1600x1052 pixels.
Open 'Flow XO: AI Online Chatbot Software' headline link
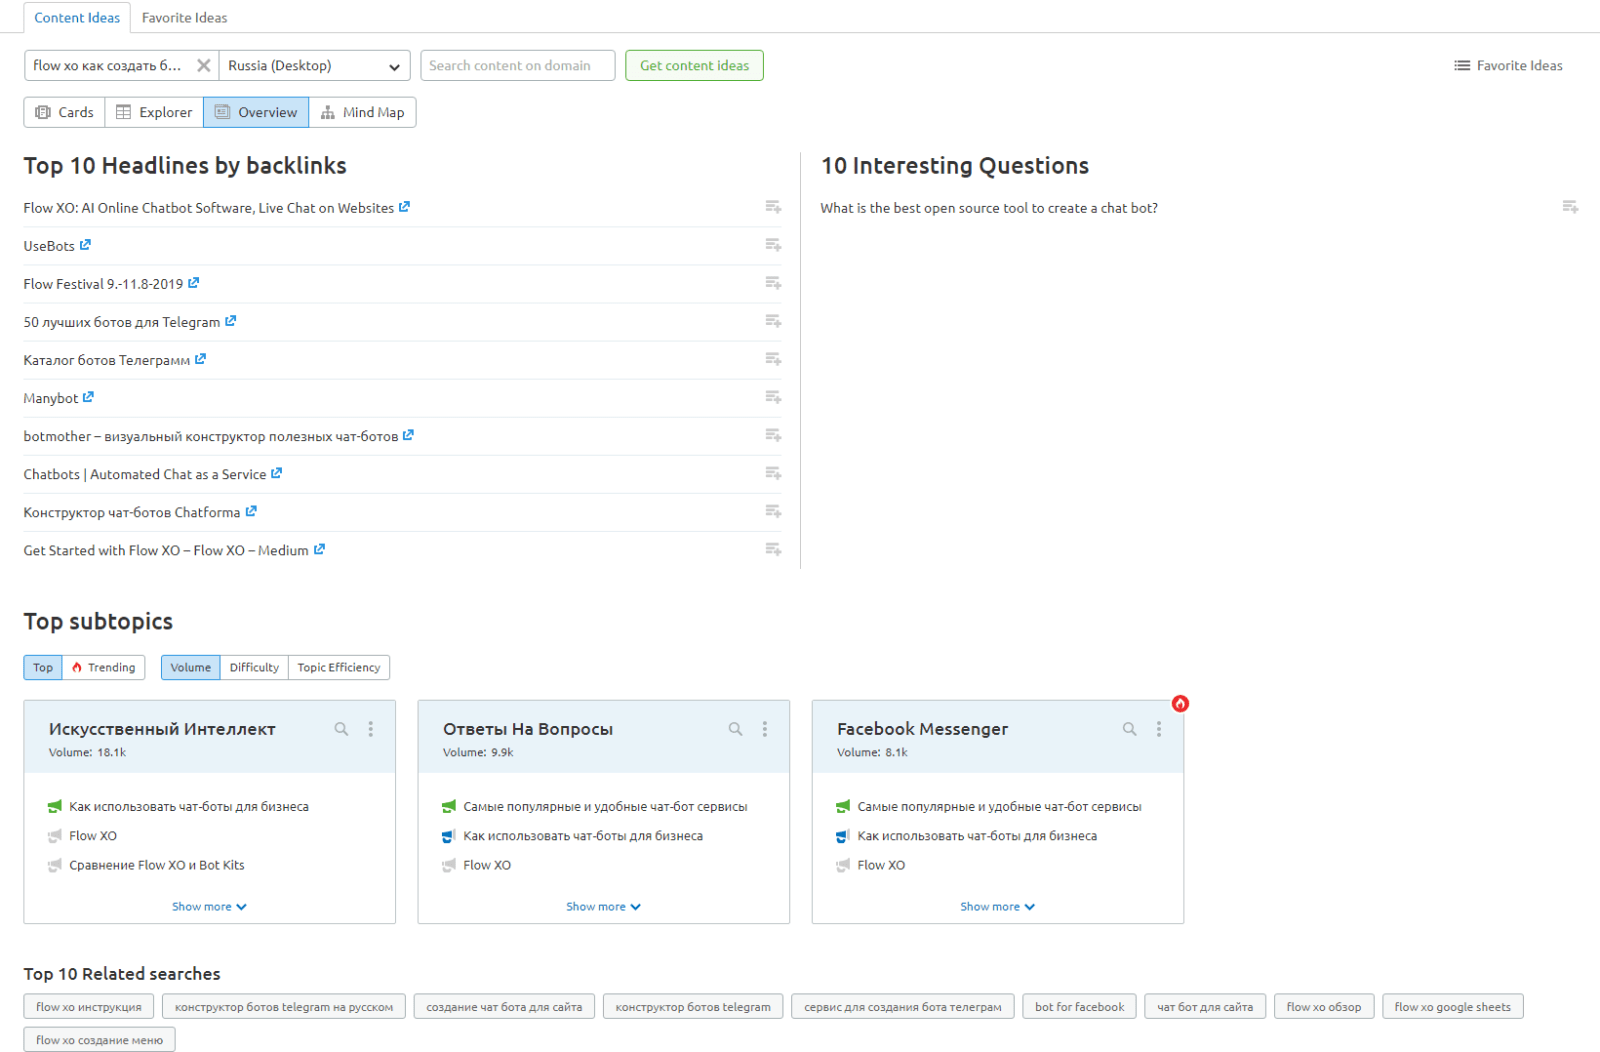click(208, 208)
